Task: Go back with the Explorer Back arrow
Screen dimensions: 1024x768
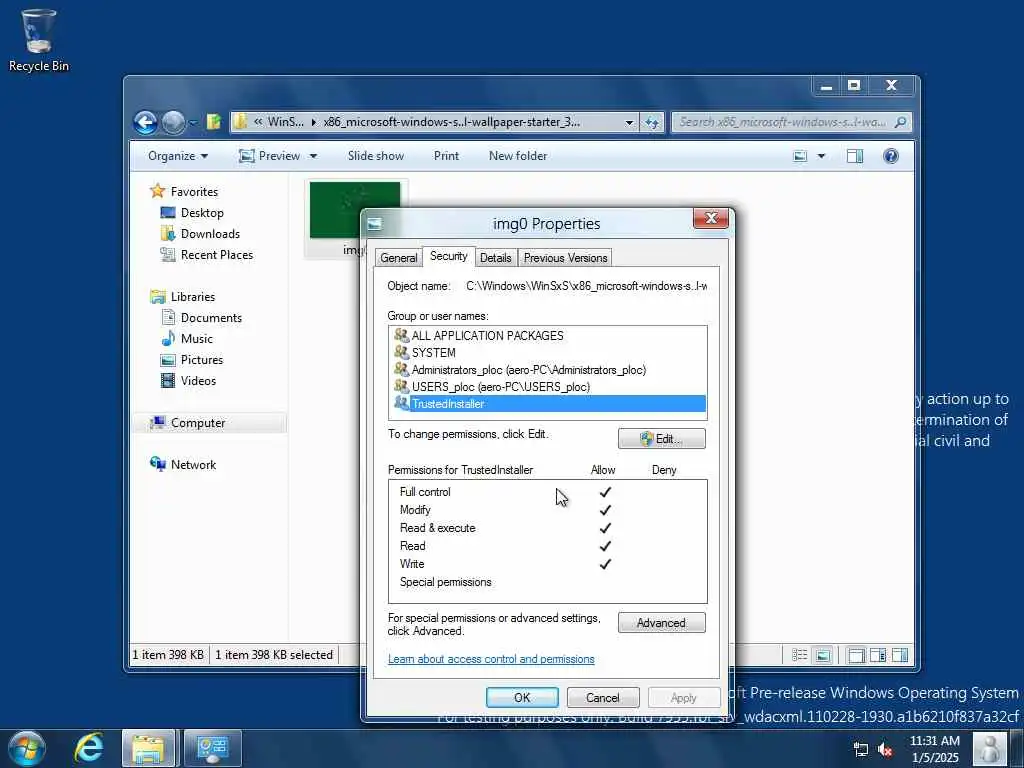Action: 145,122
